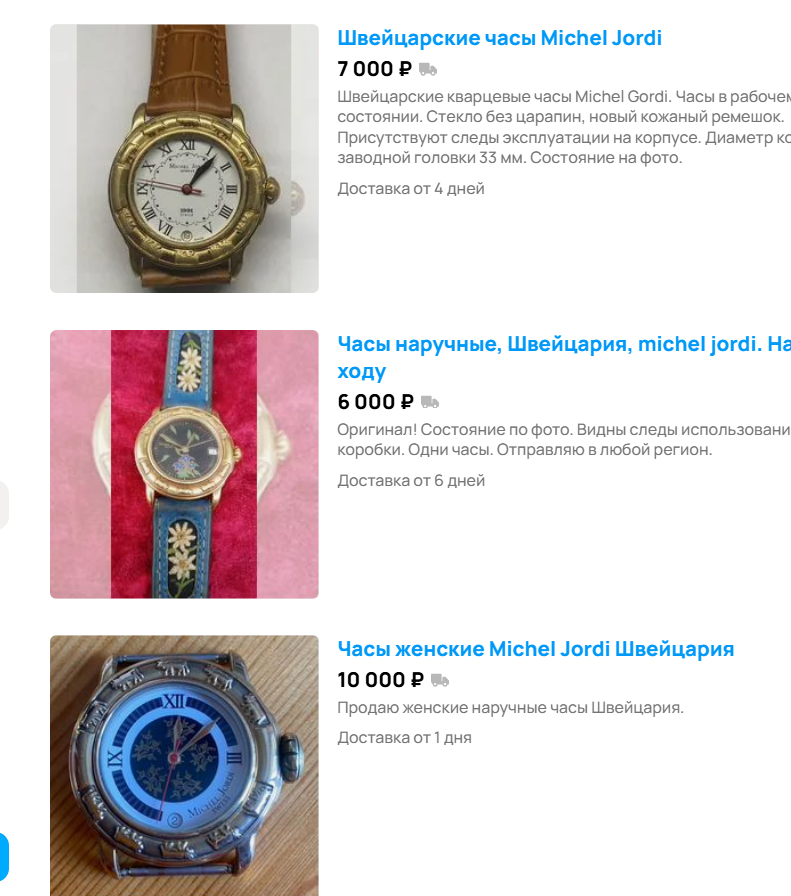Screen dimensions: 791x896
Task: Click description starting "Оригинал! Состояние по фото"
Action: 564,439
